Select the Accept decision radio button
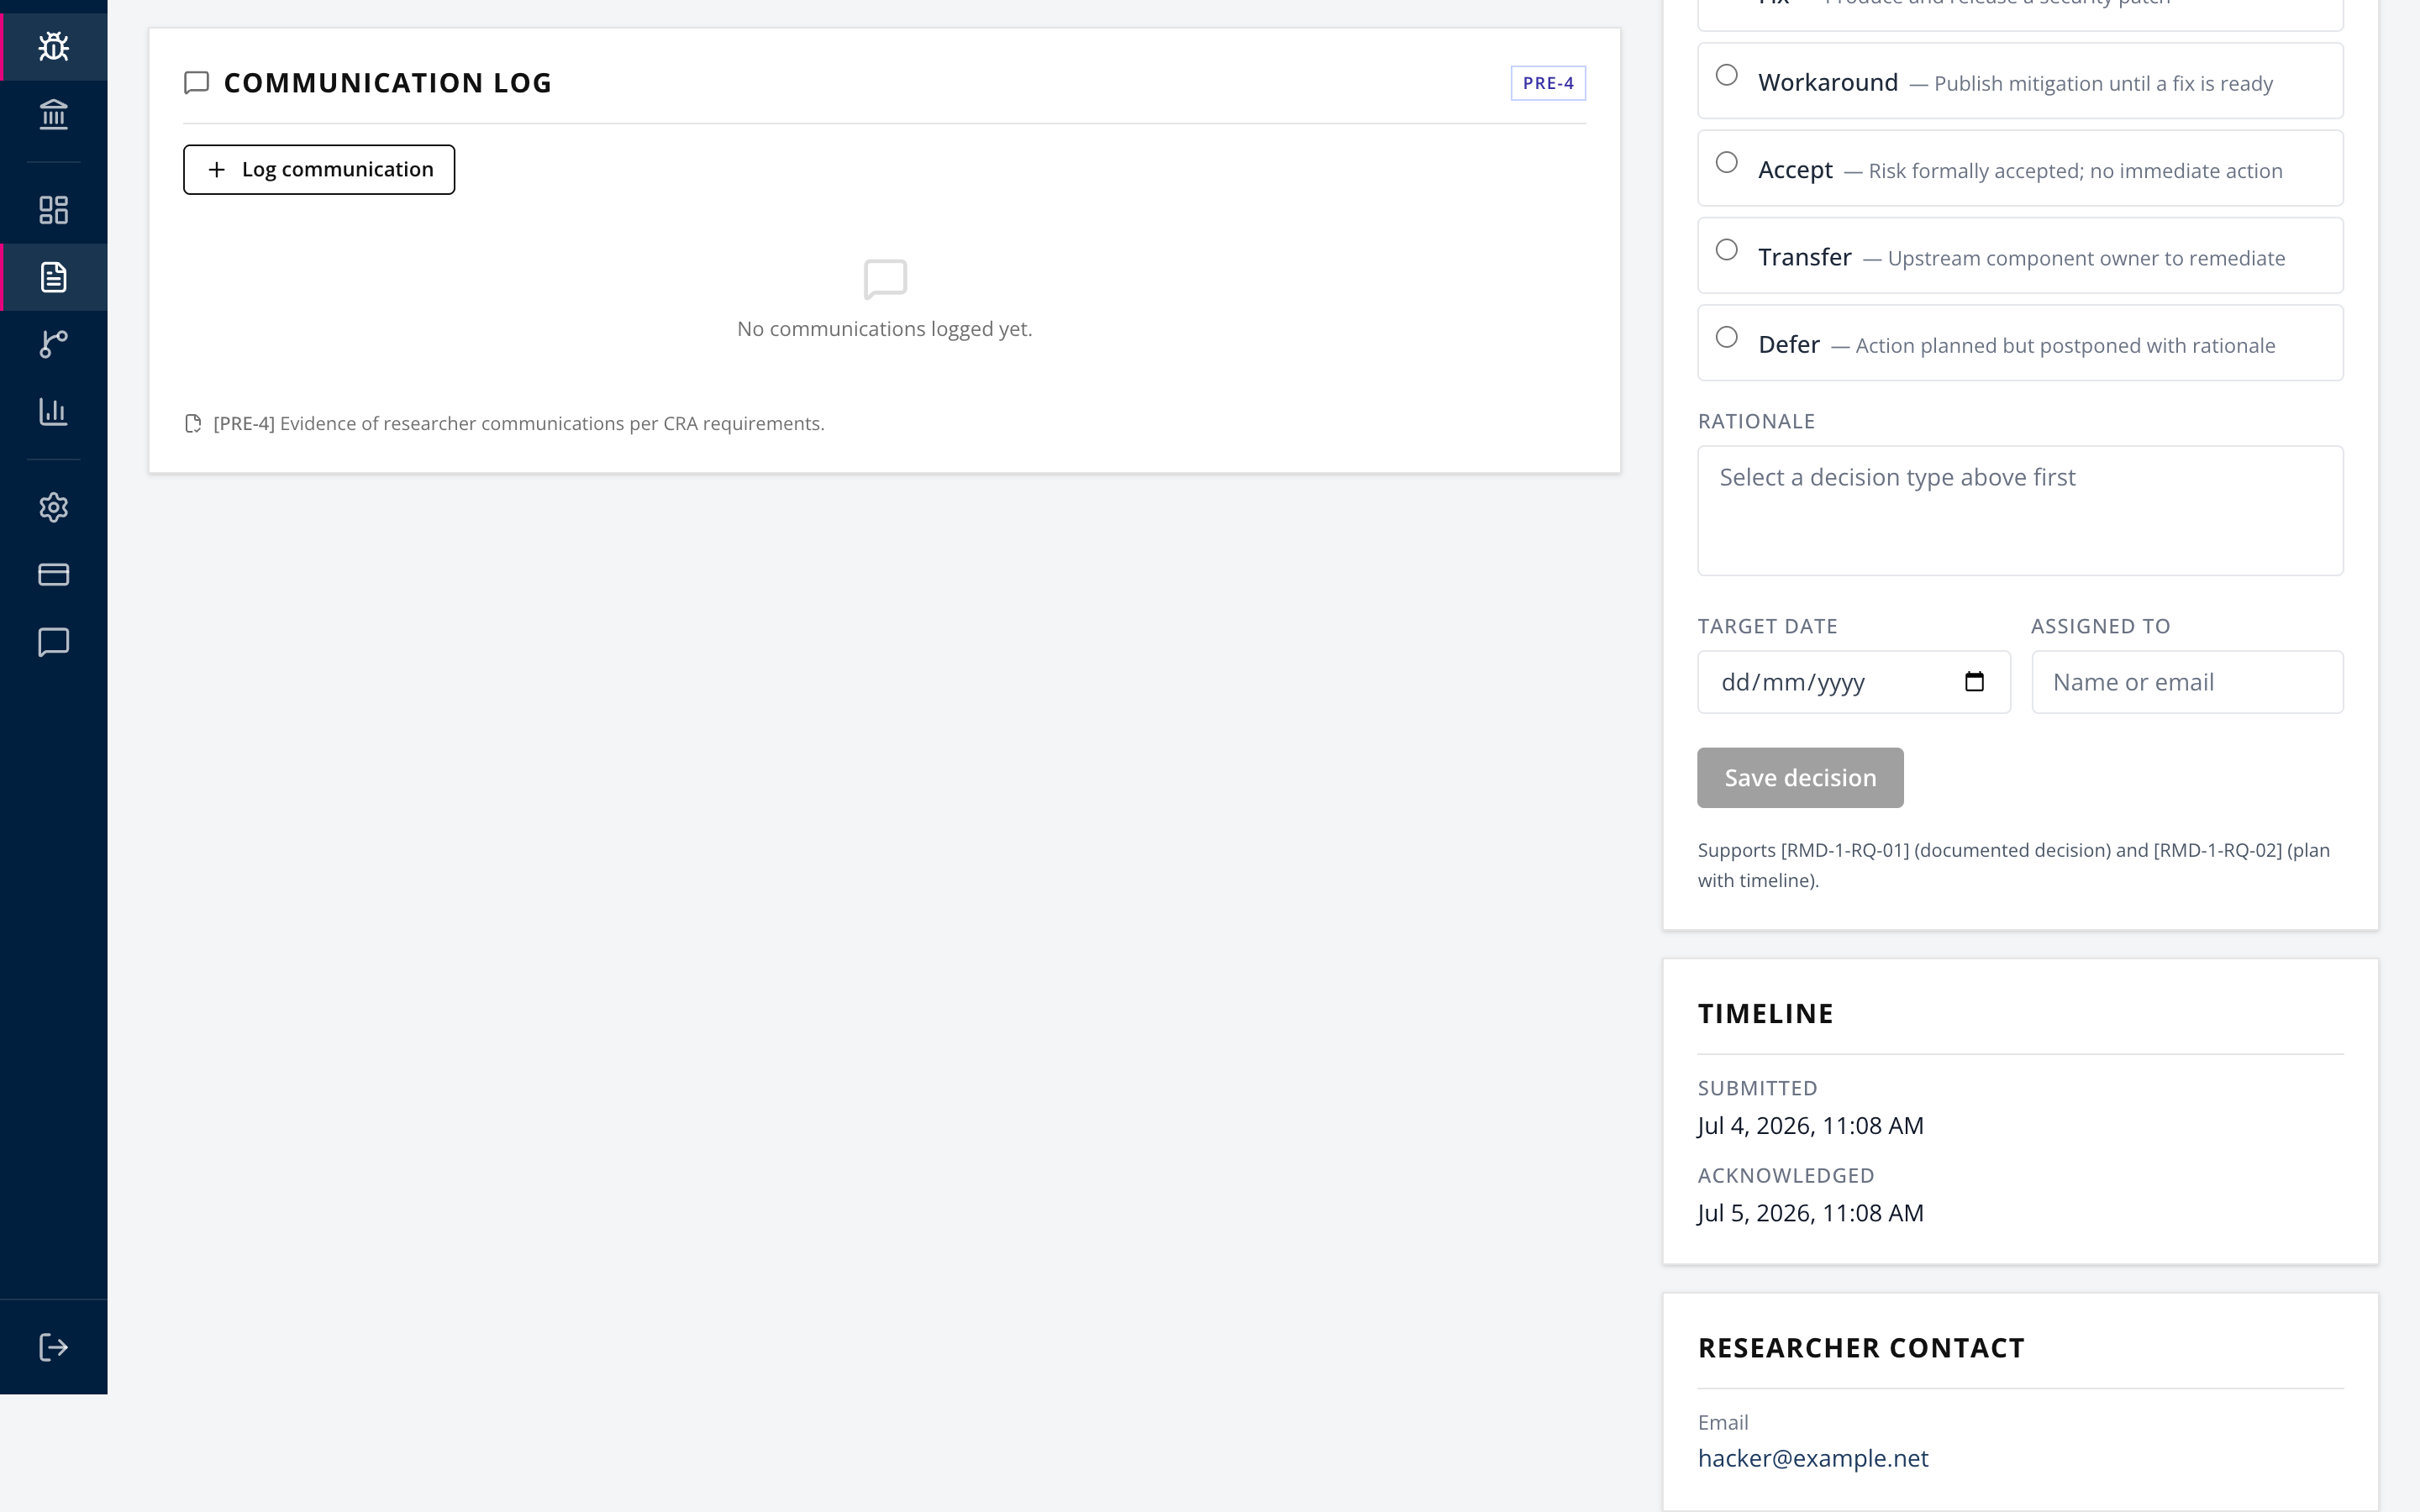The height and width of the screenshot is (1512, 2420). tap(1727, 162)
